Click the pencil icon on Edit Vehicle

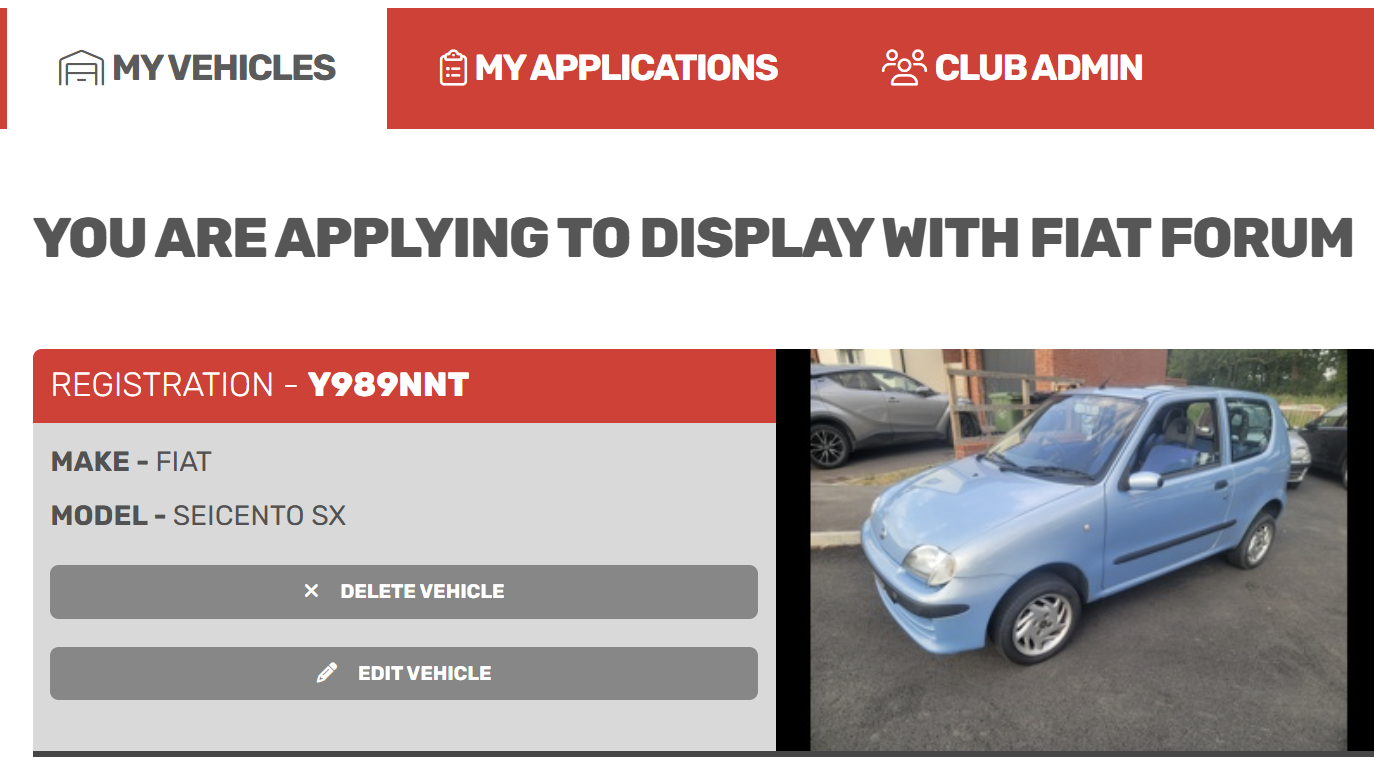click(x=327, y=673)
